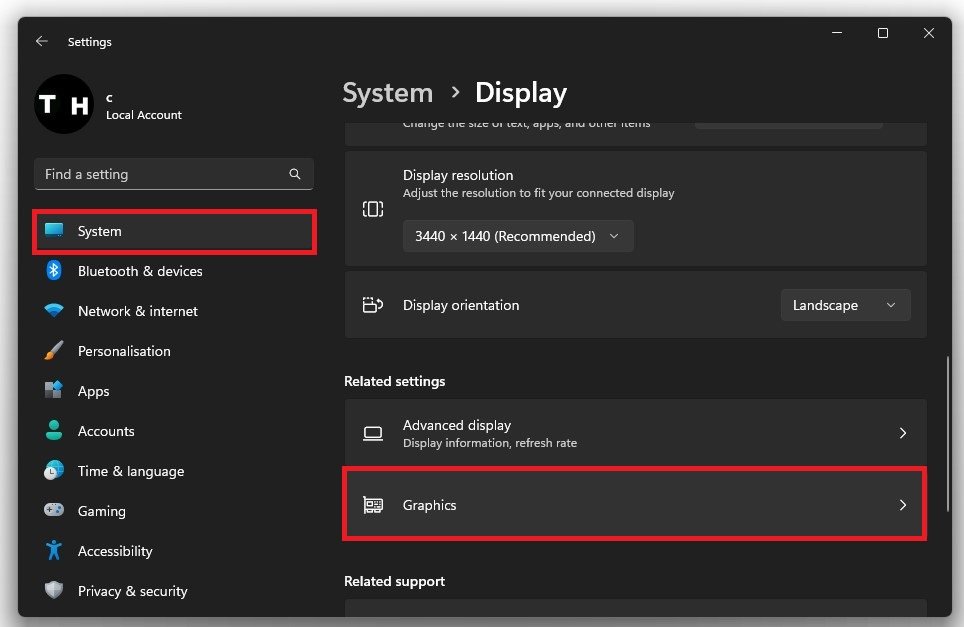Open the Graphics settings row

pos(634,505)
